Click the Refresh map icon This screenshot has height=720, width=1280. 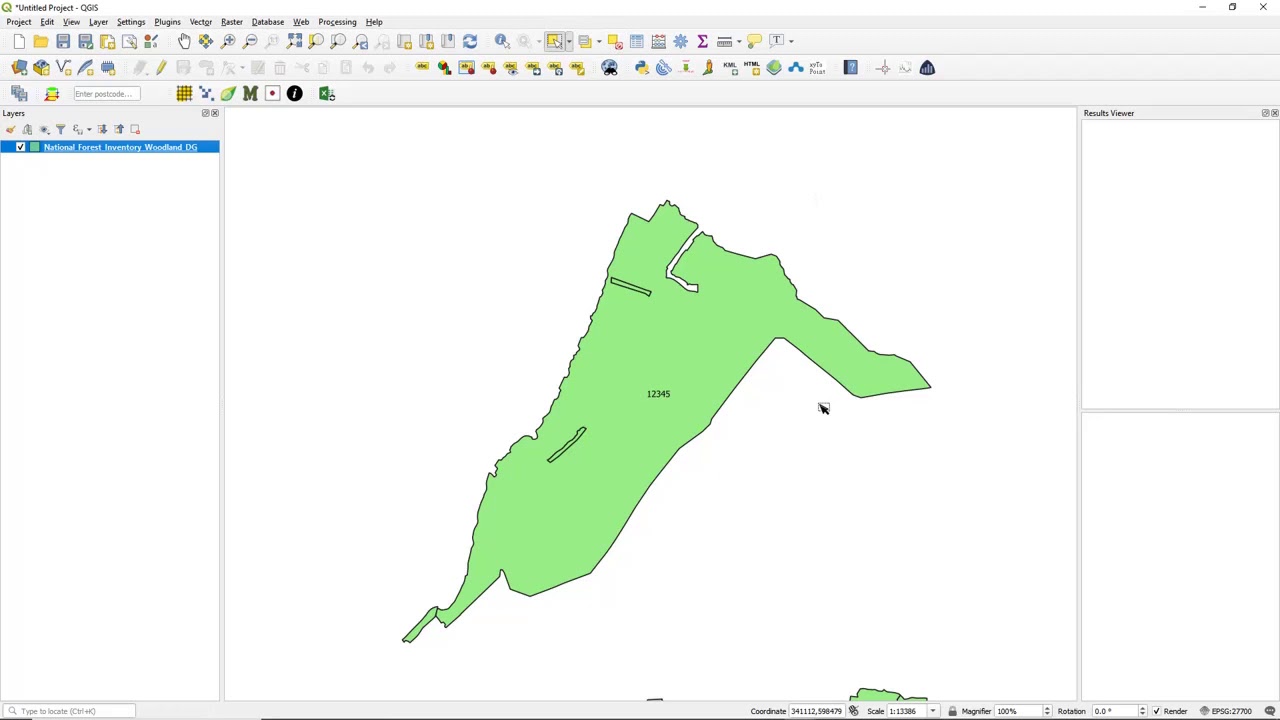pos(470,41)
